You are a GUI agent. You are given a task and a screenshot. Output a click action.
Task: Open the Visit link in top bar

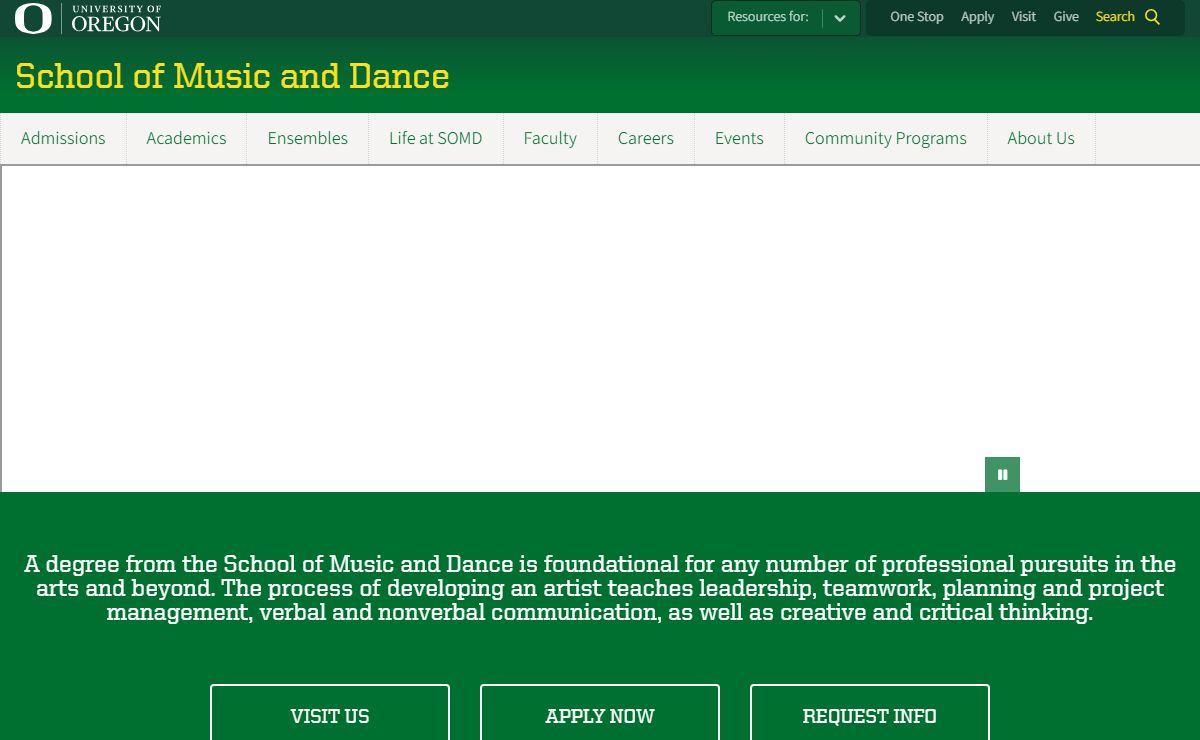click(x=1023, y=17)
